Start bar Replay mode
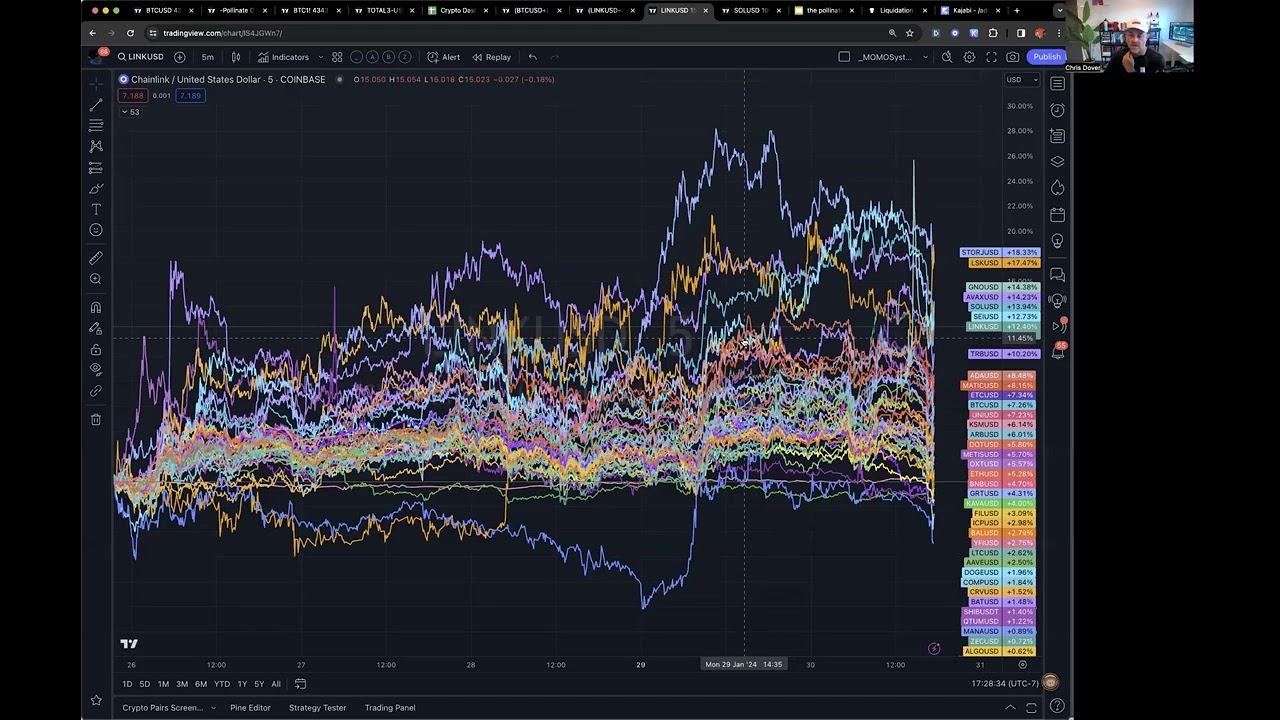This screenshot has height=720, width=1280. pyautogui.click(x=491, y=57)
